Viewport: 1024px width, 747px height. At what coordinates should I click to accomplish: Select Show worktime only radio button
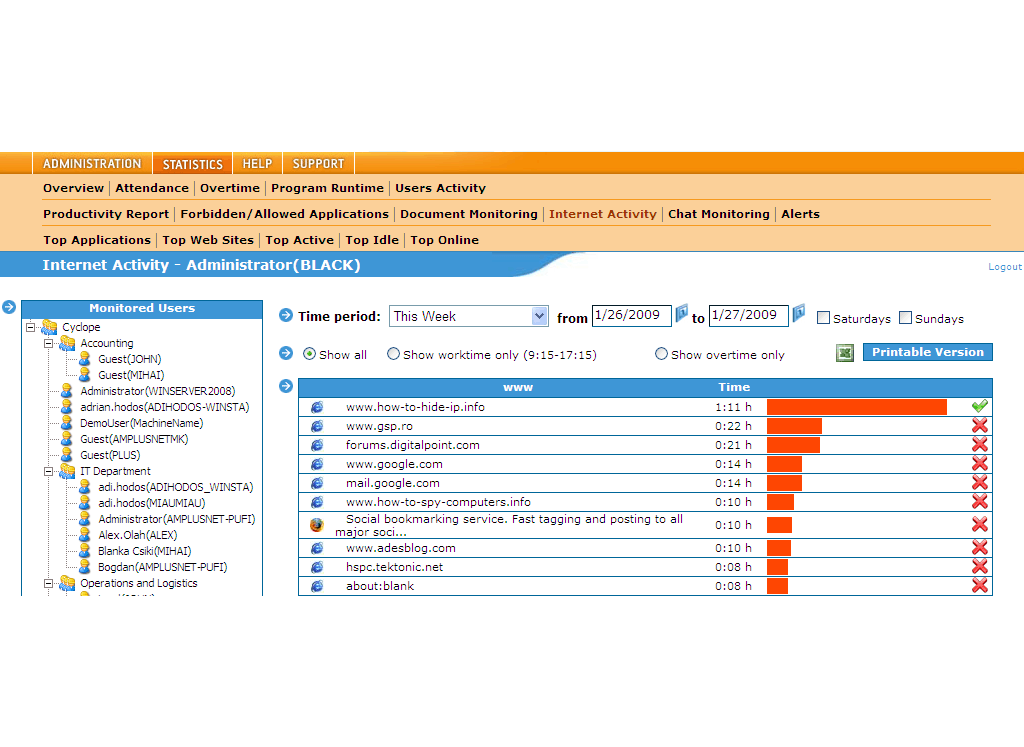(x=393, y=354)
